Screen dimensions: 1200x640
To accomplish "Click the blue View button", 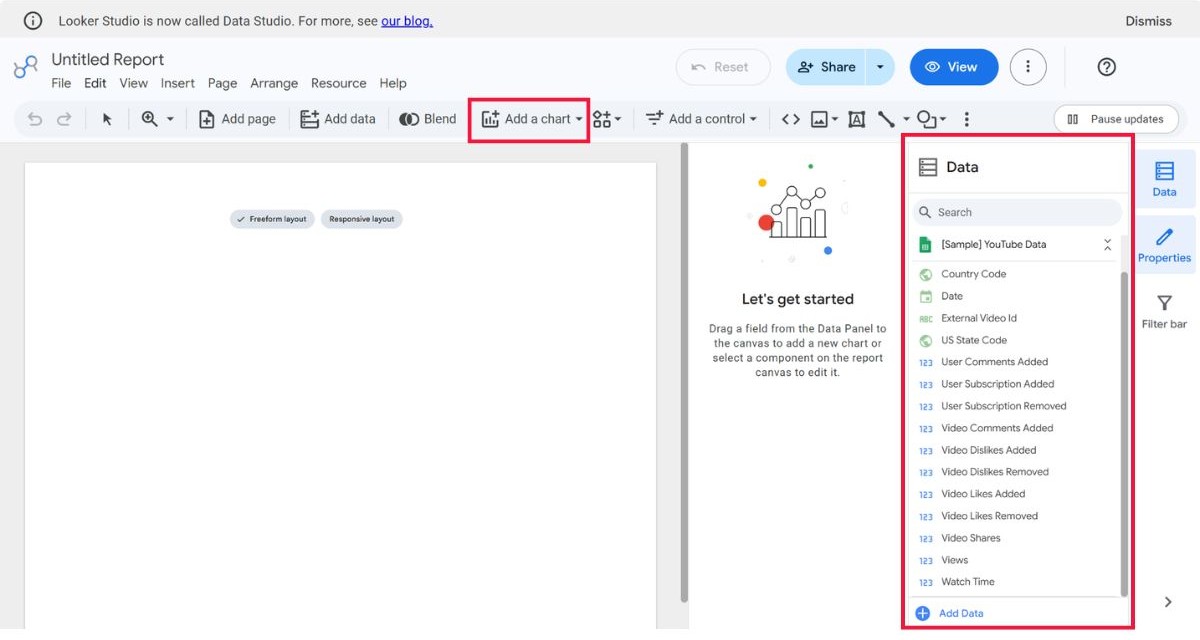I will coord(954,67).
